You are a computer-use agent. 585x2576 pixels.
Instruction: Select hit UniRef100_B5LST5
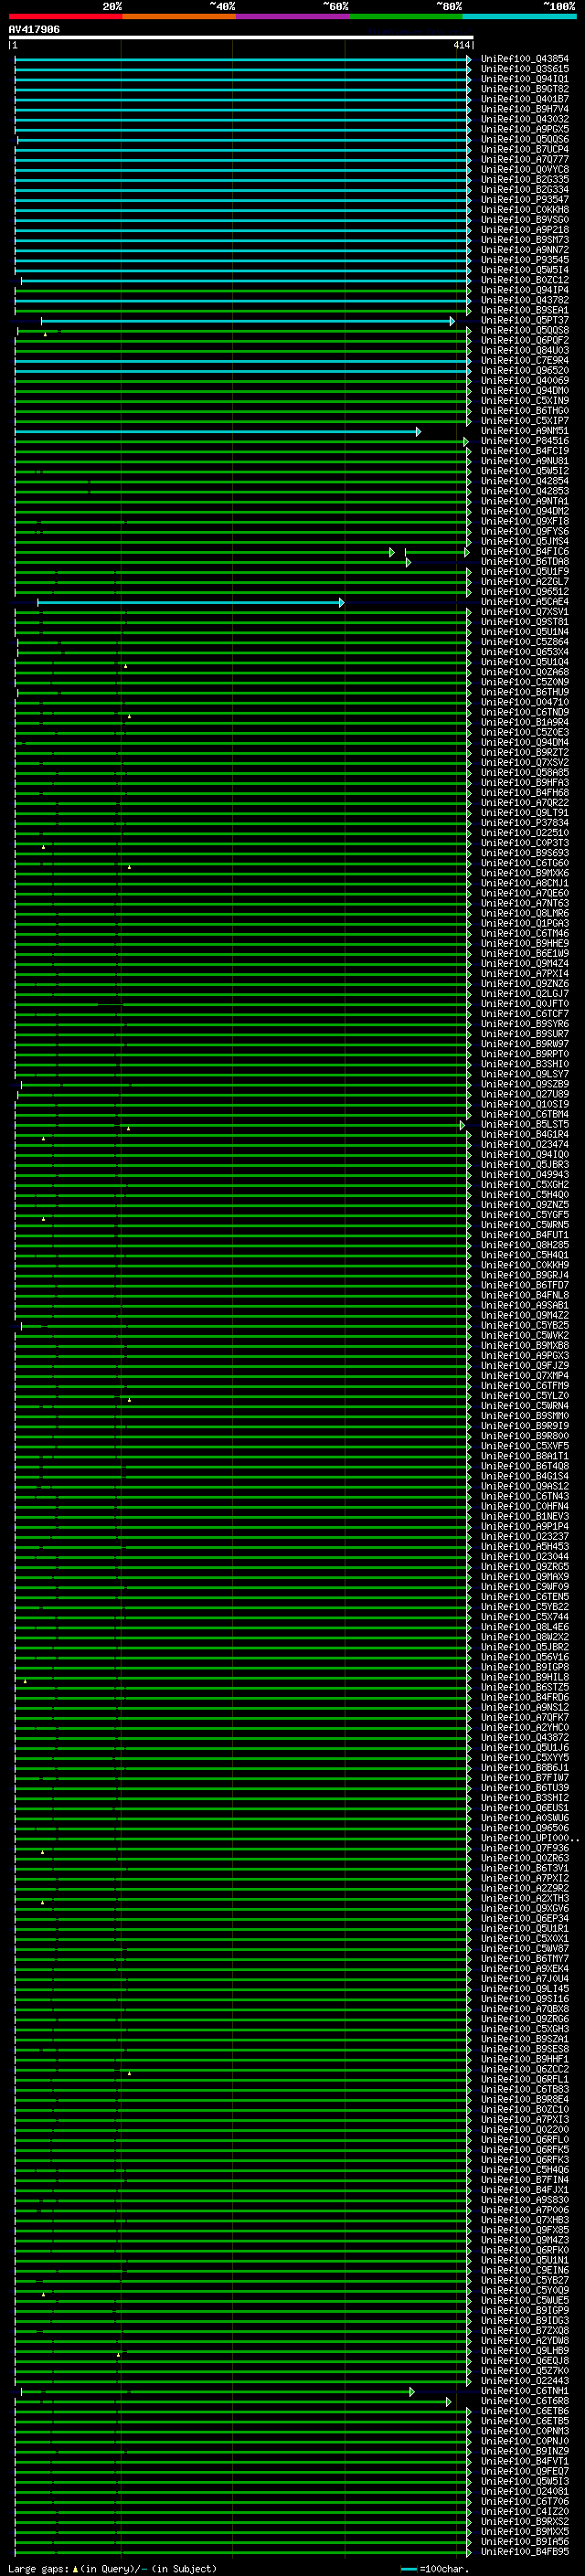[x=524, y=1126]
